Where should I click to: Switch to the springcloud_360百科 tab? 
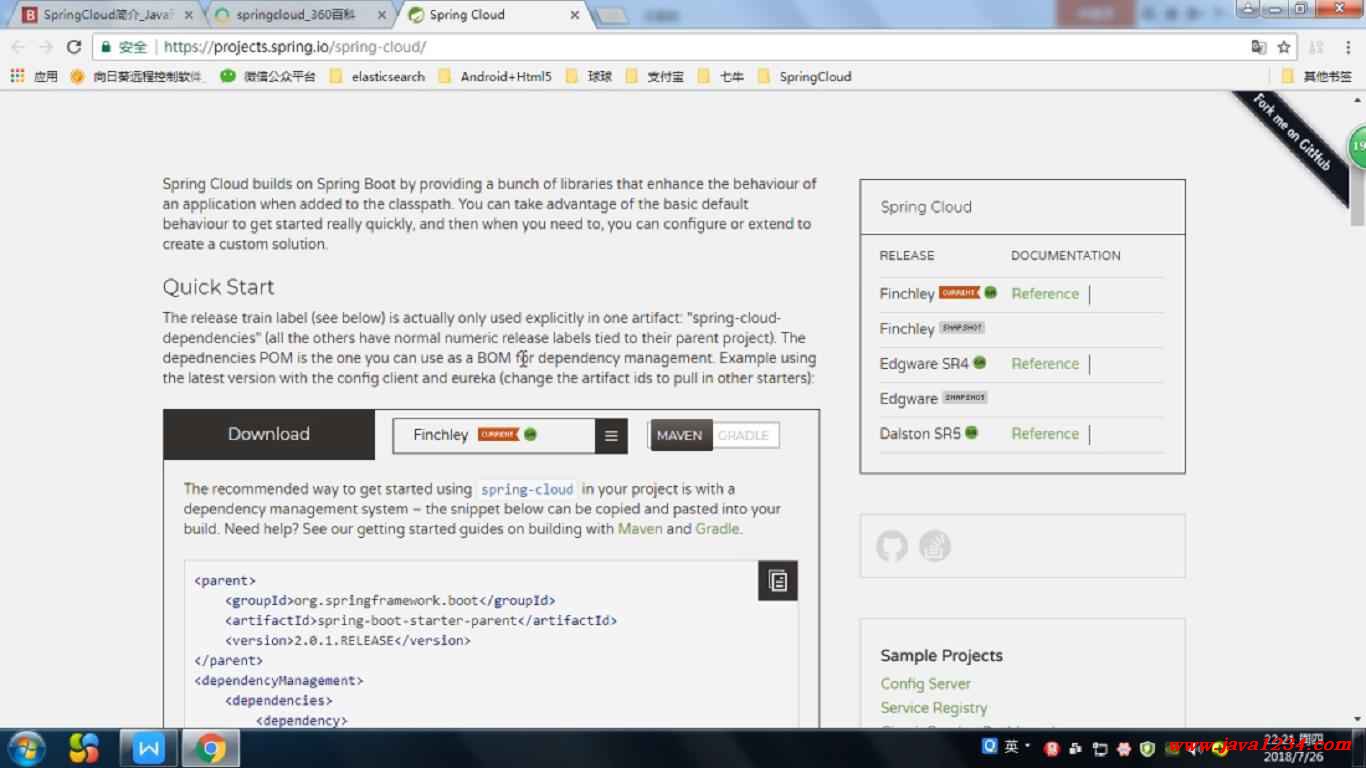coord(300,15)
